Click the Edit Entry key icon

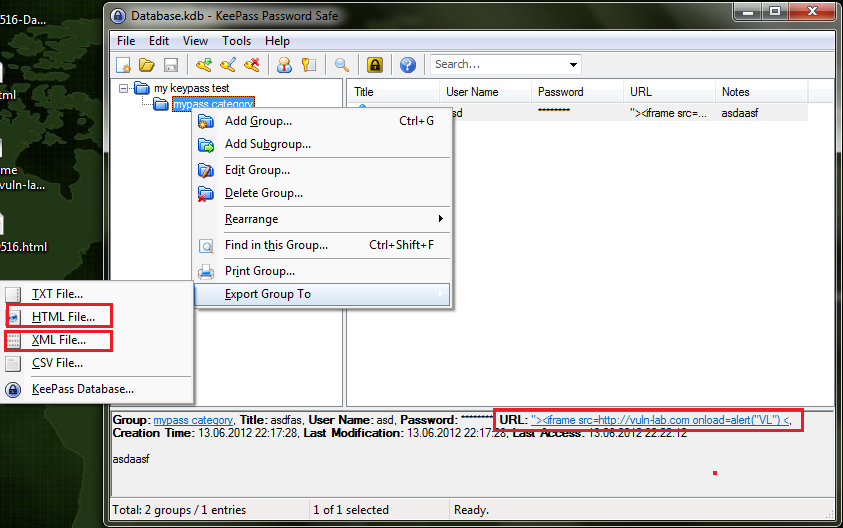pyautogui.click(x=228, y=65)
